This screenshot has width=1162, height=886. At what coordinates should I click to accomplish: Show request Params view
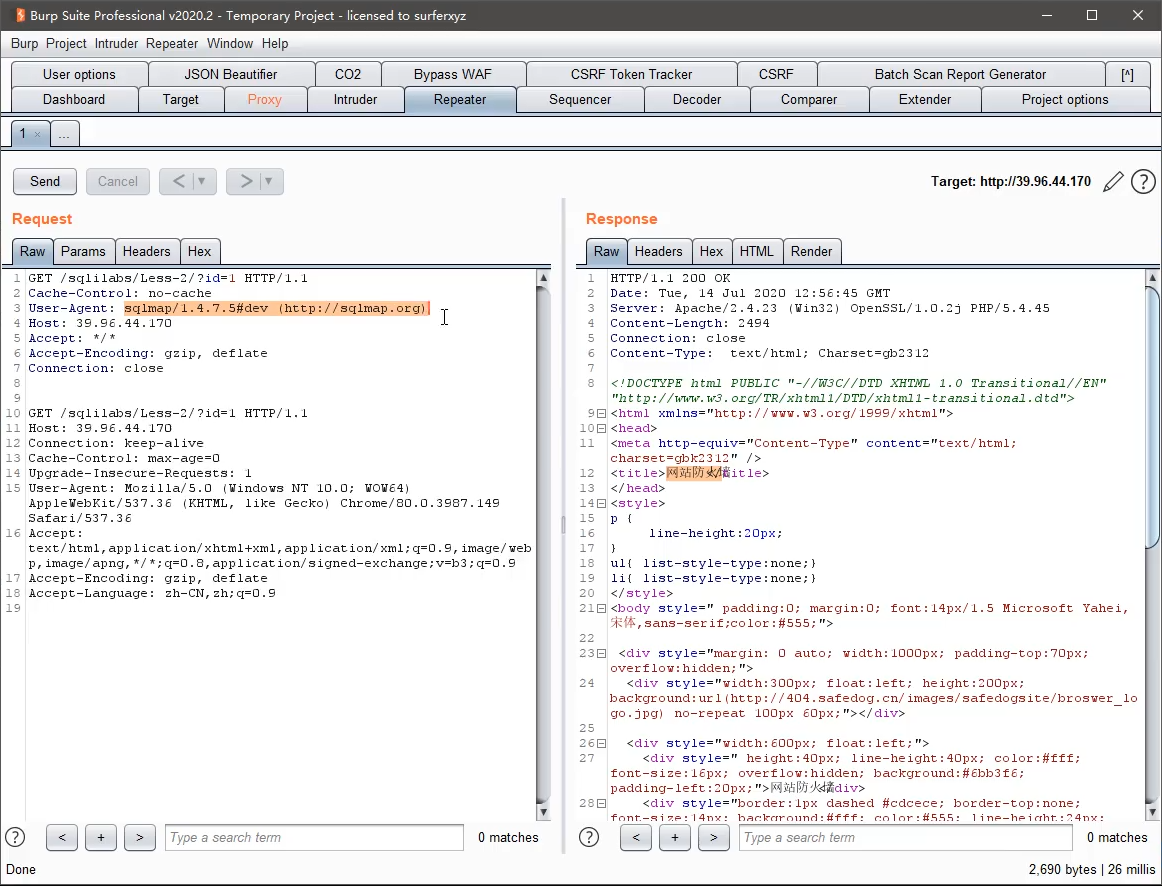point(83,251)
